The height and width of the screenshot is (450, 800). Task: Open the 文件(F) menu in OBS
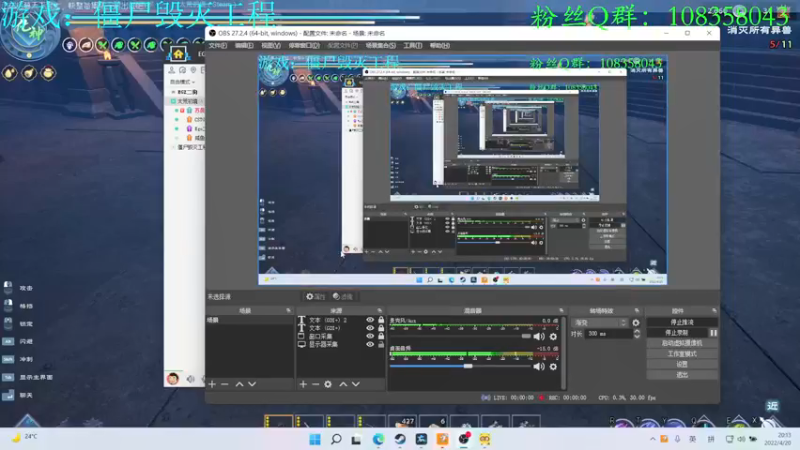(217, 45)
